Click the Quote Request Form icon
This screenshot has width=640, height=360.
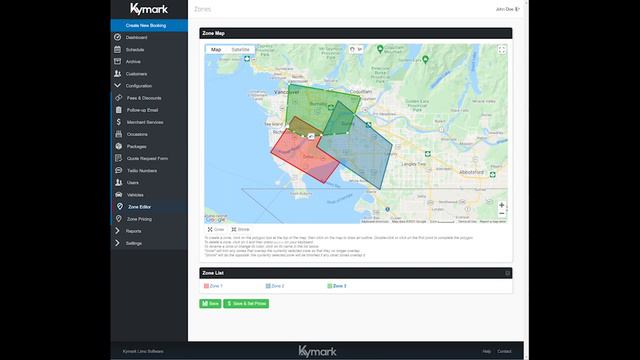tap(118, 158)
